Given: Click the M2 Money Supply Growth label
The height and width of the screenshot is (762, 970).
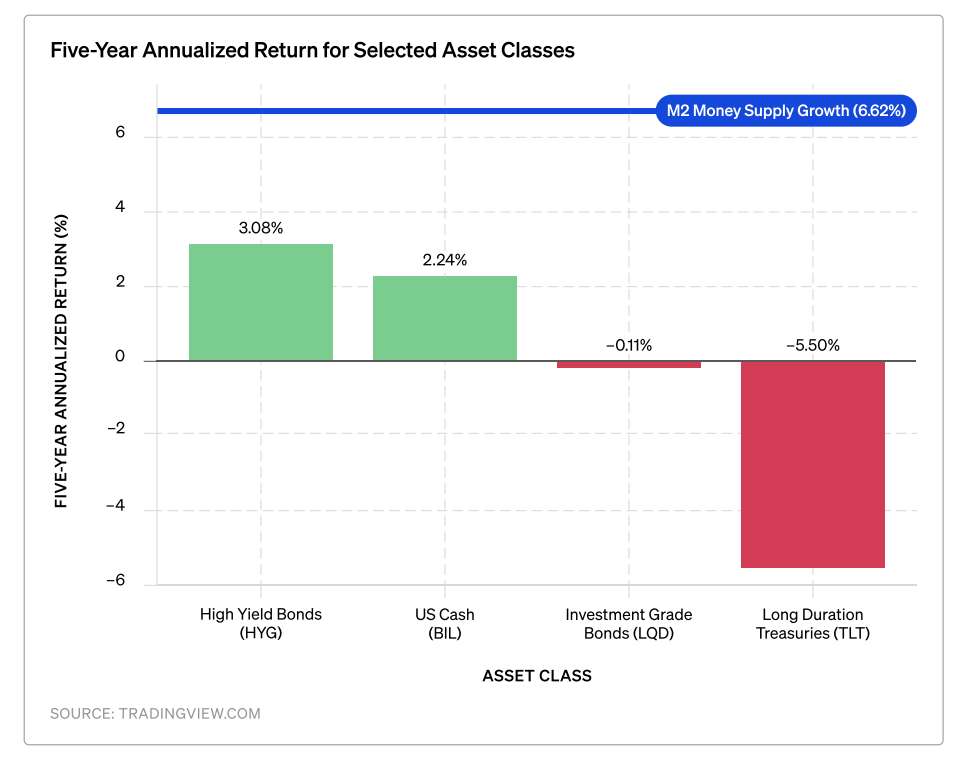Looking at the screenshot, I should [786, 111].
